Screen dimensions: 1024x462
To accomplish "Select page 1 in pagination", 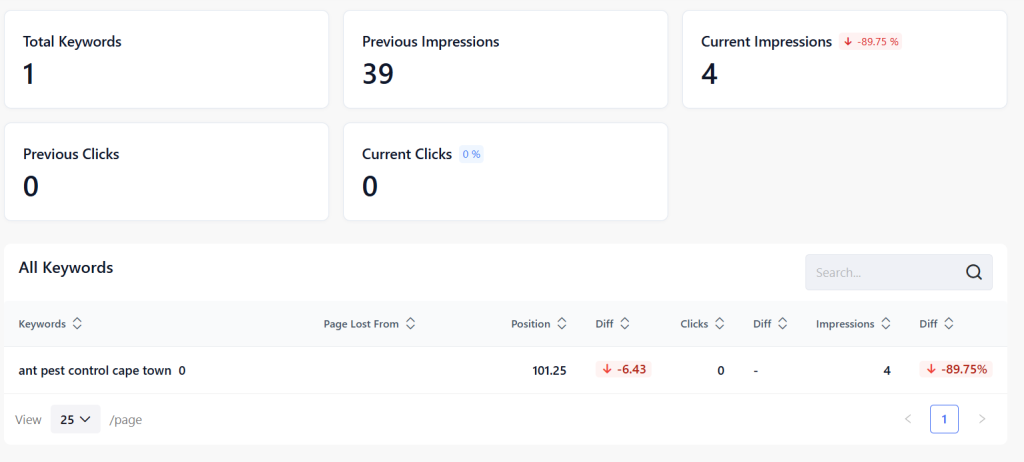I will pyautogui.click(x=944, y=419).
